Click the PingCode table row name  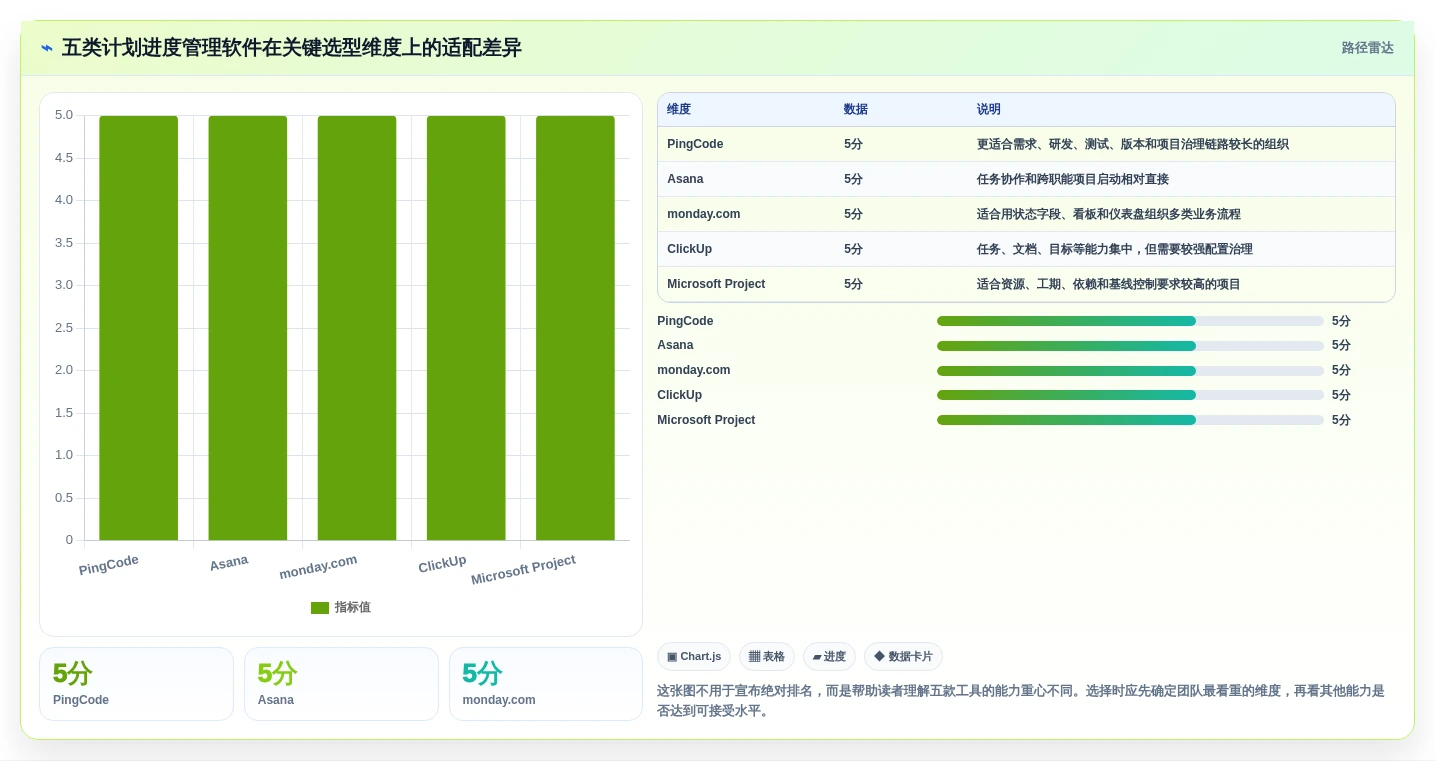(x=695, y=144)
